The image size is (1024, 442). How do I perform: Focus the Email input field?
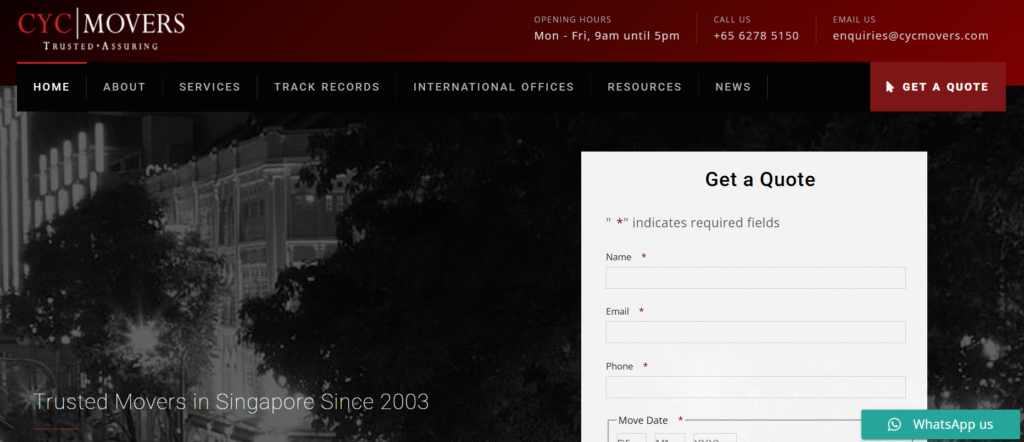(x=756, y=332)
